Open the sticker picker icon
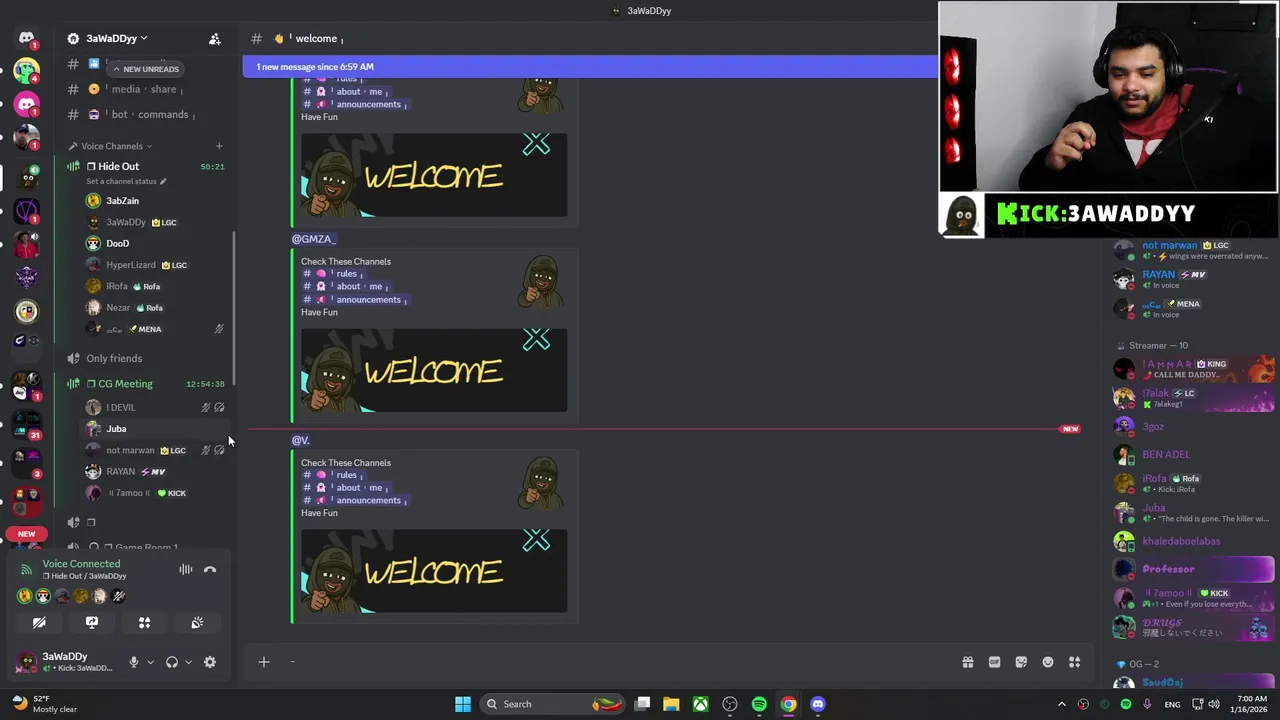 click(1021, 662)
